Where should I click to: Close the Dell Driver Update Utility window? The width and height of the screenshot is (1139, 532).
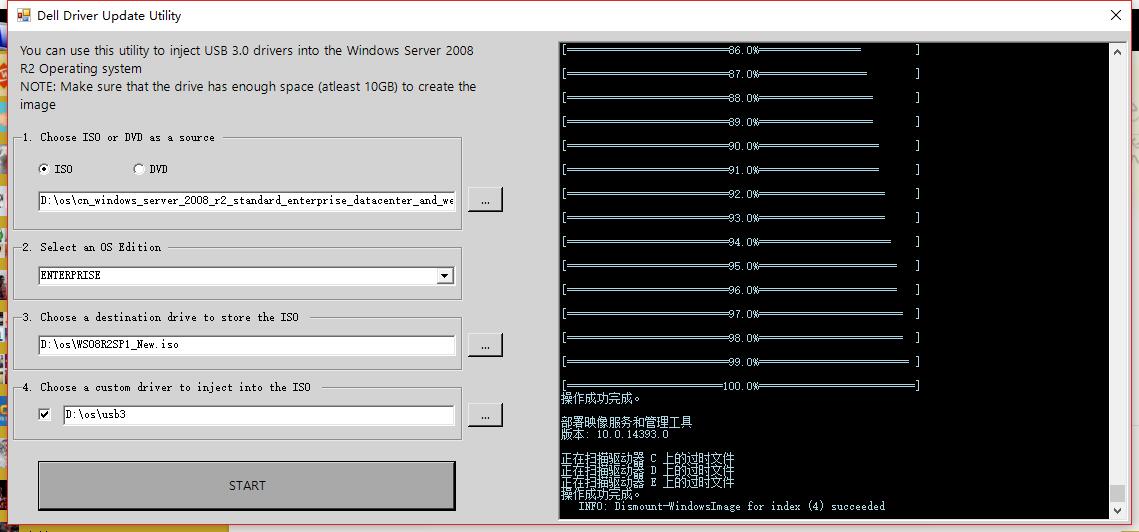pyautogui.click(x=1116, y=15)
